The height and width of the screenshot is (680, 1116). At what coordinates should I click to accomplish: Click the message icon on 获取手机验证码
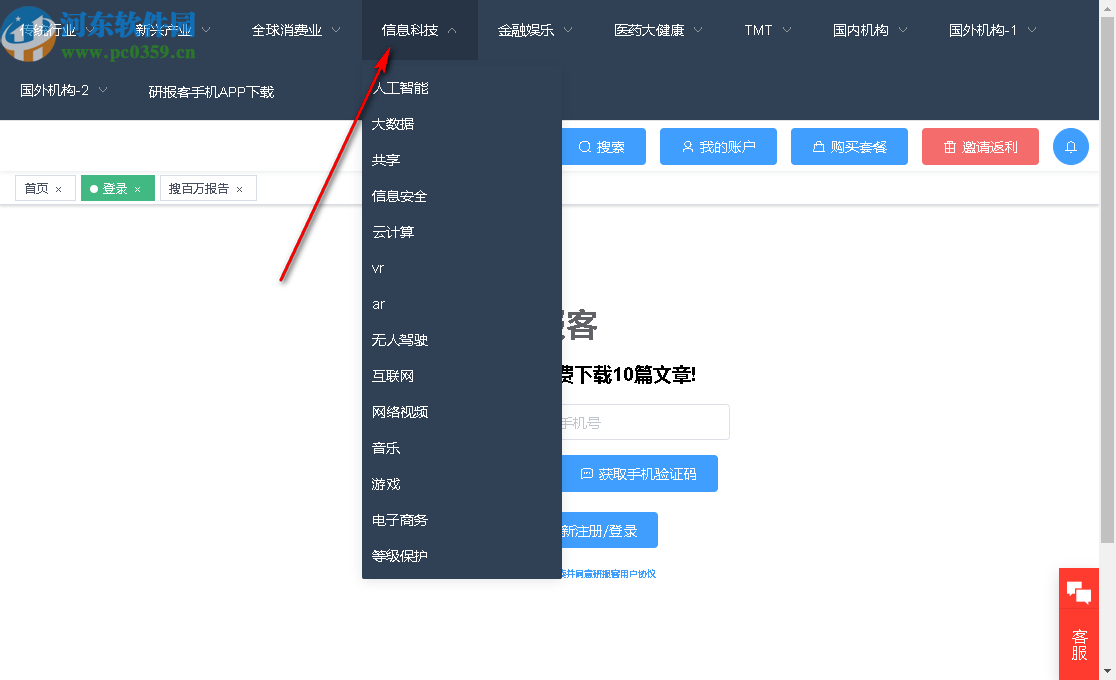tap(589, 473)
